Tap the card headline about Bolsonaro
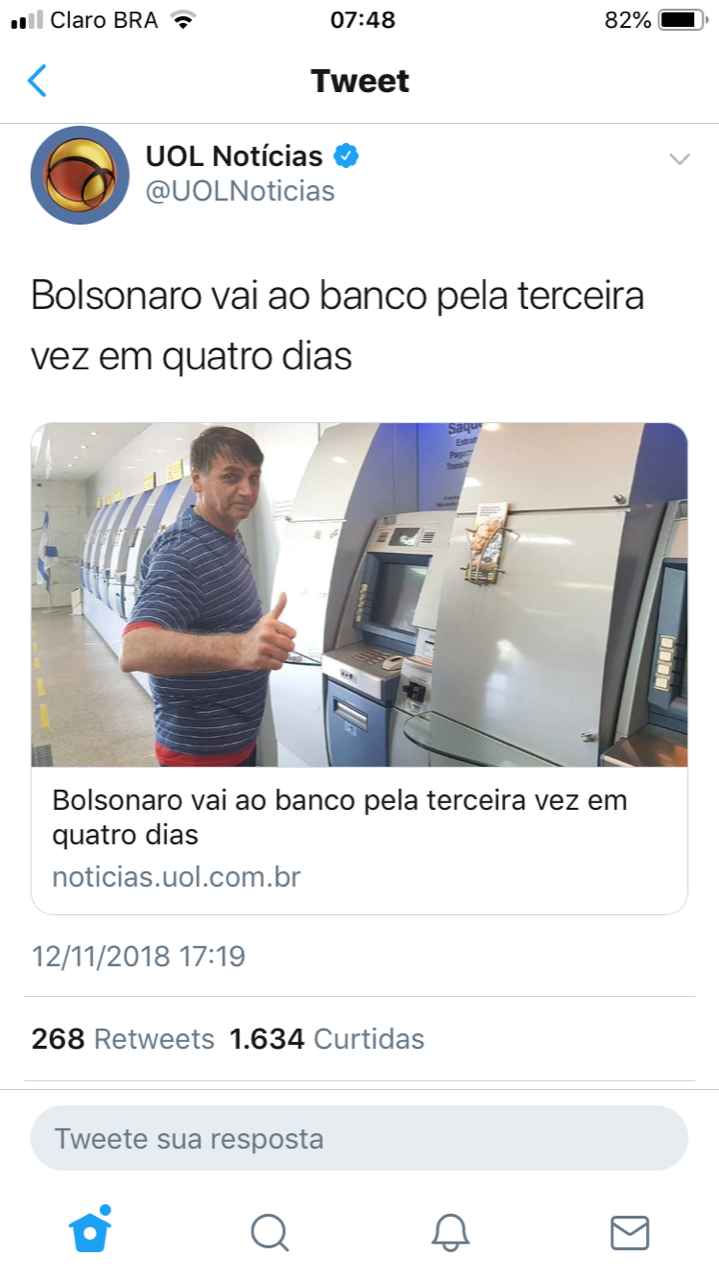Screen dimensions: 719x1280 tap(340, 817)
